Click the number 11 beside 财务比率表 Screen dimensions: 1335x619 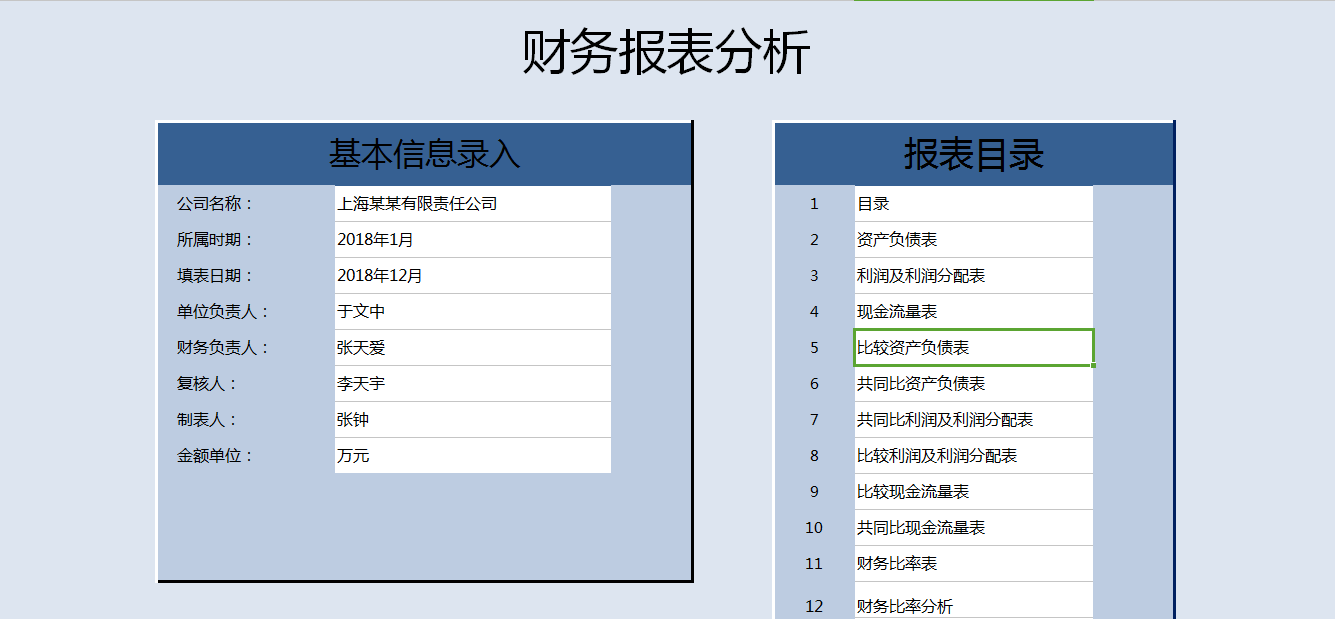point(814,564)
